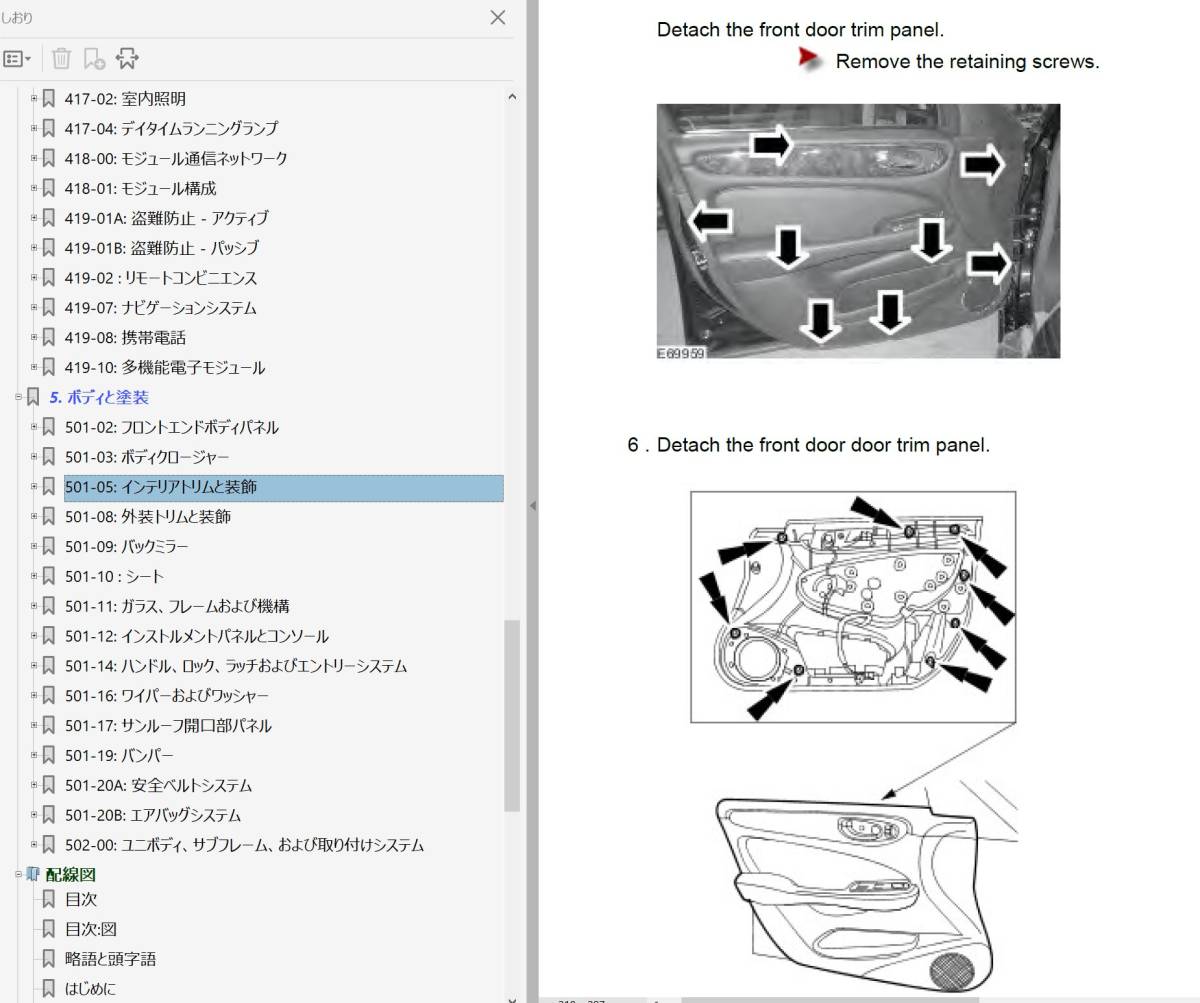1200x1003 pixels.
Task: Click bookmark icon beside 418-00: モジュール通信ネットワーク
Action: [48, 158]
